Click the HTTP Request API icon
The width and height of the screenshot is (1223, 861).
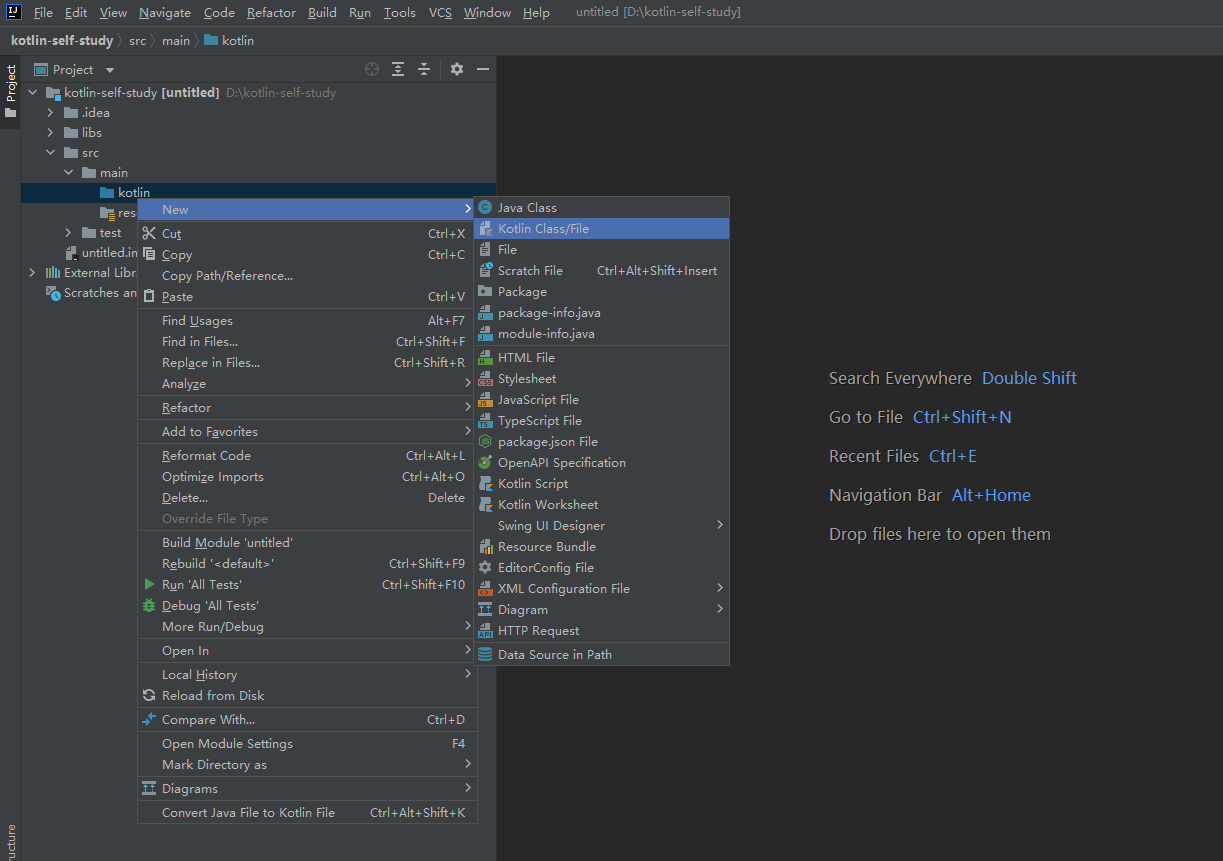pyautogui.click(x=485, y=631)
